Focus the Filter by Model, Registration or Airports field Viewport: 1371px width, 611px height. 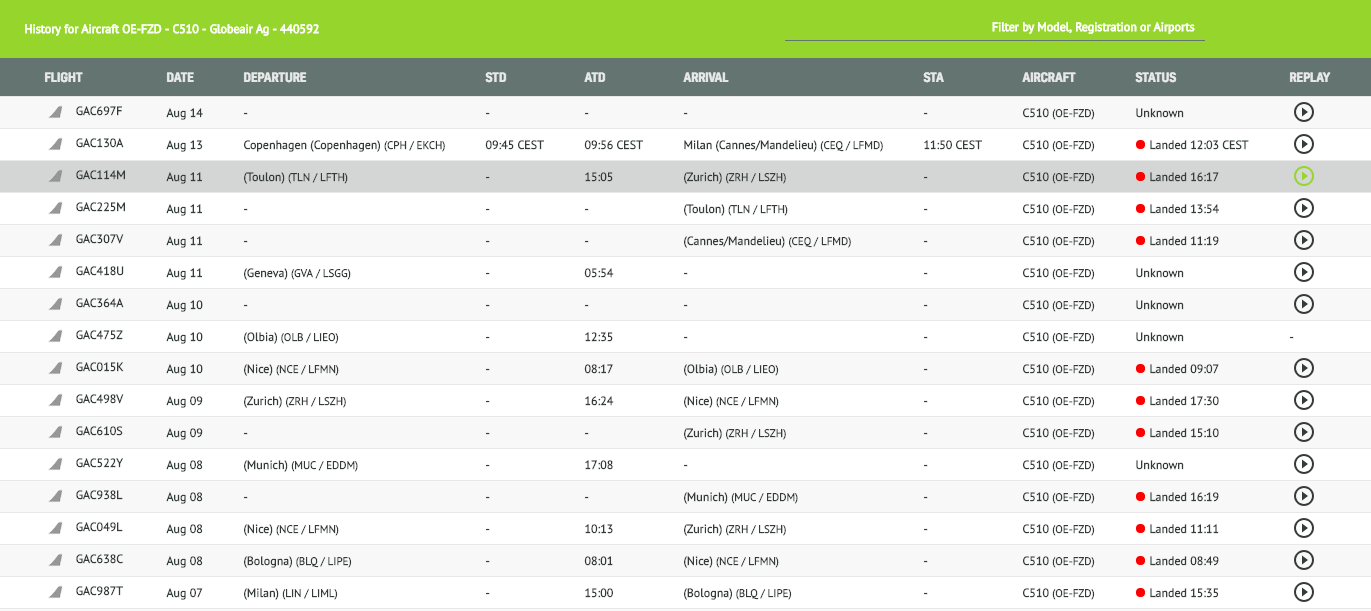pyautogui.click(x=995, y=28)
